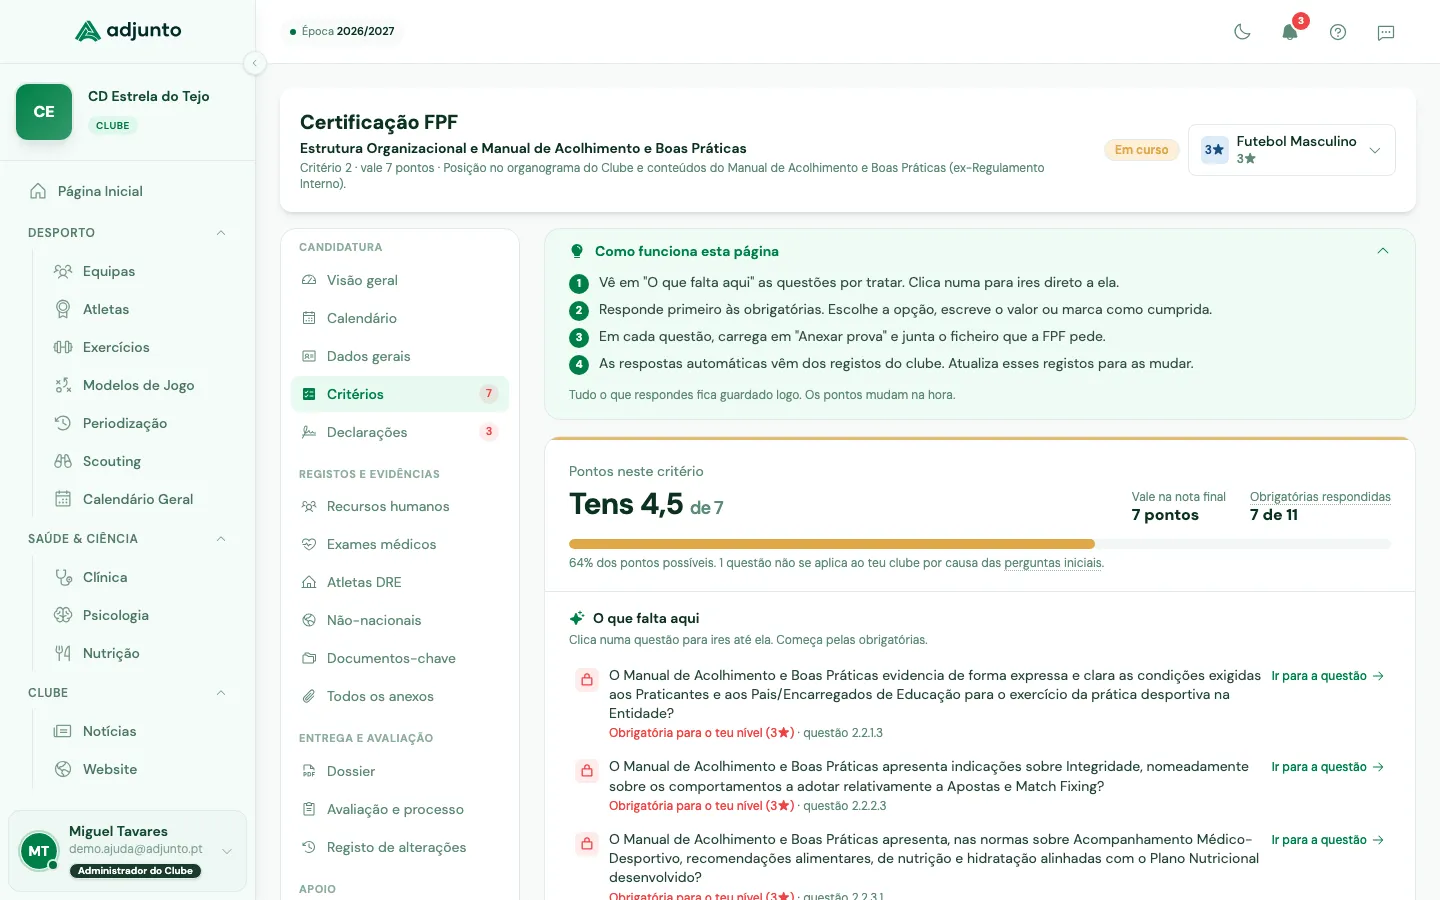Click the lock icon for question 2.2.1.3

(587, 680)
